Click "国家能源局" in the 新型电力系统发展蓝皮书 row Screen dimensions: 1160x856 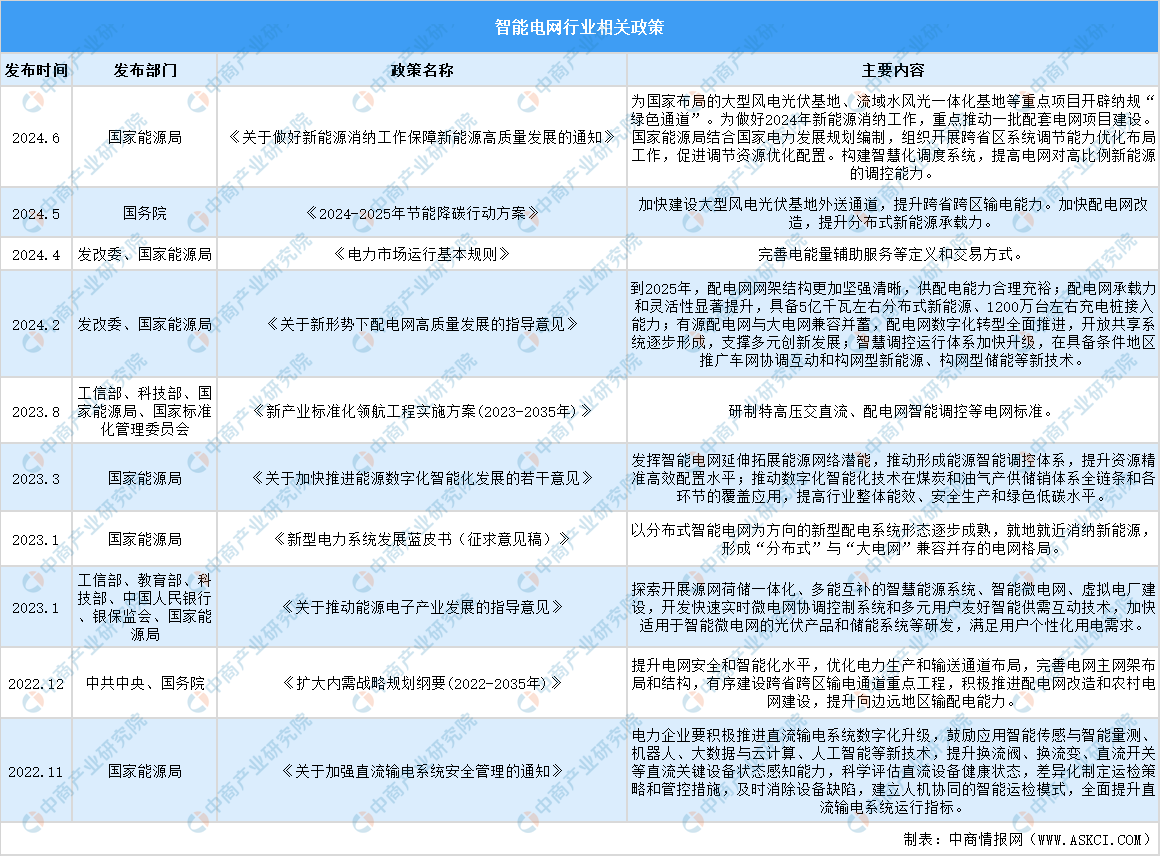tap(145, 540)
